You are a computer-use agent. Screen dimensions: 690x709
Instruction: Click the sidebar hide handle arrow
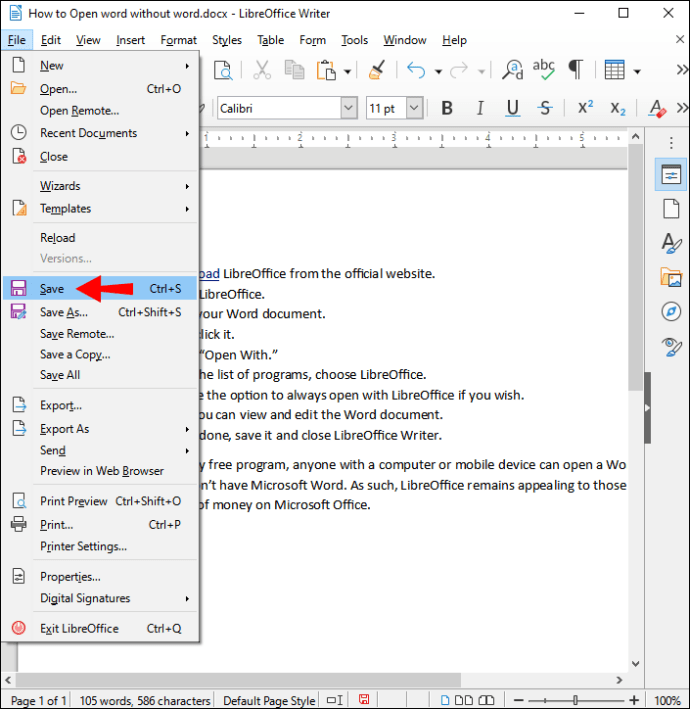tap(647, 408)
